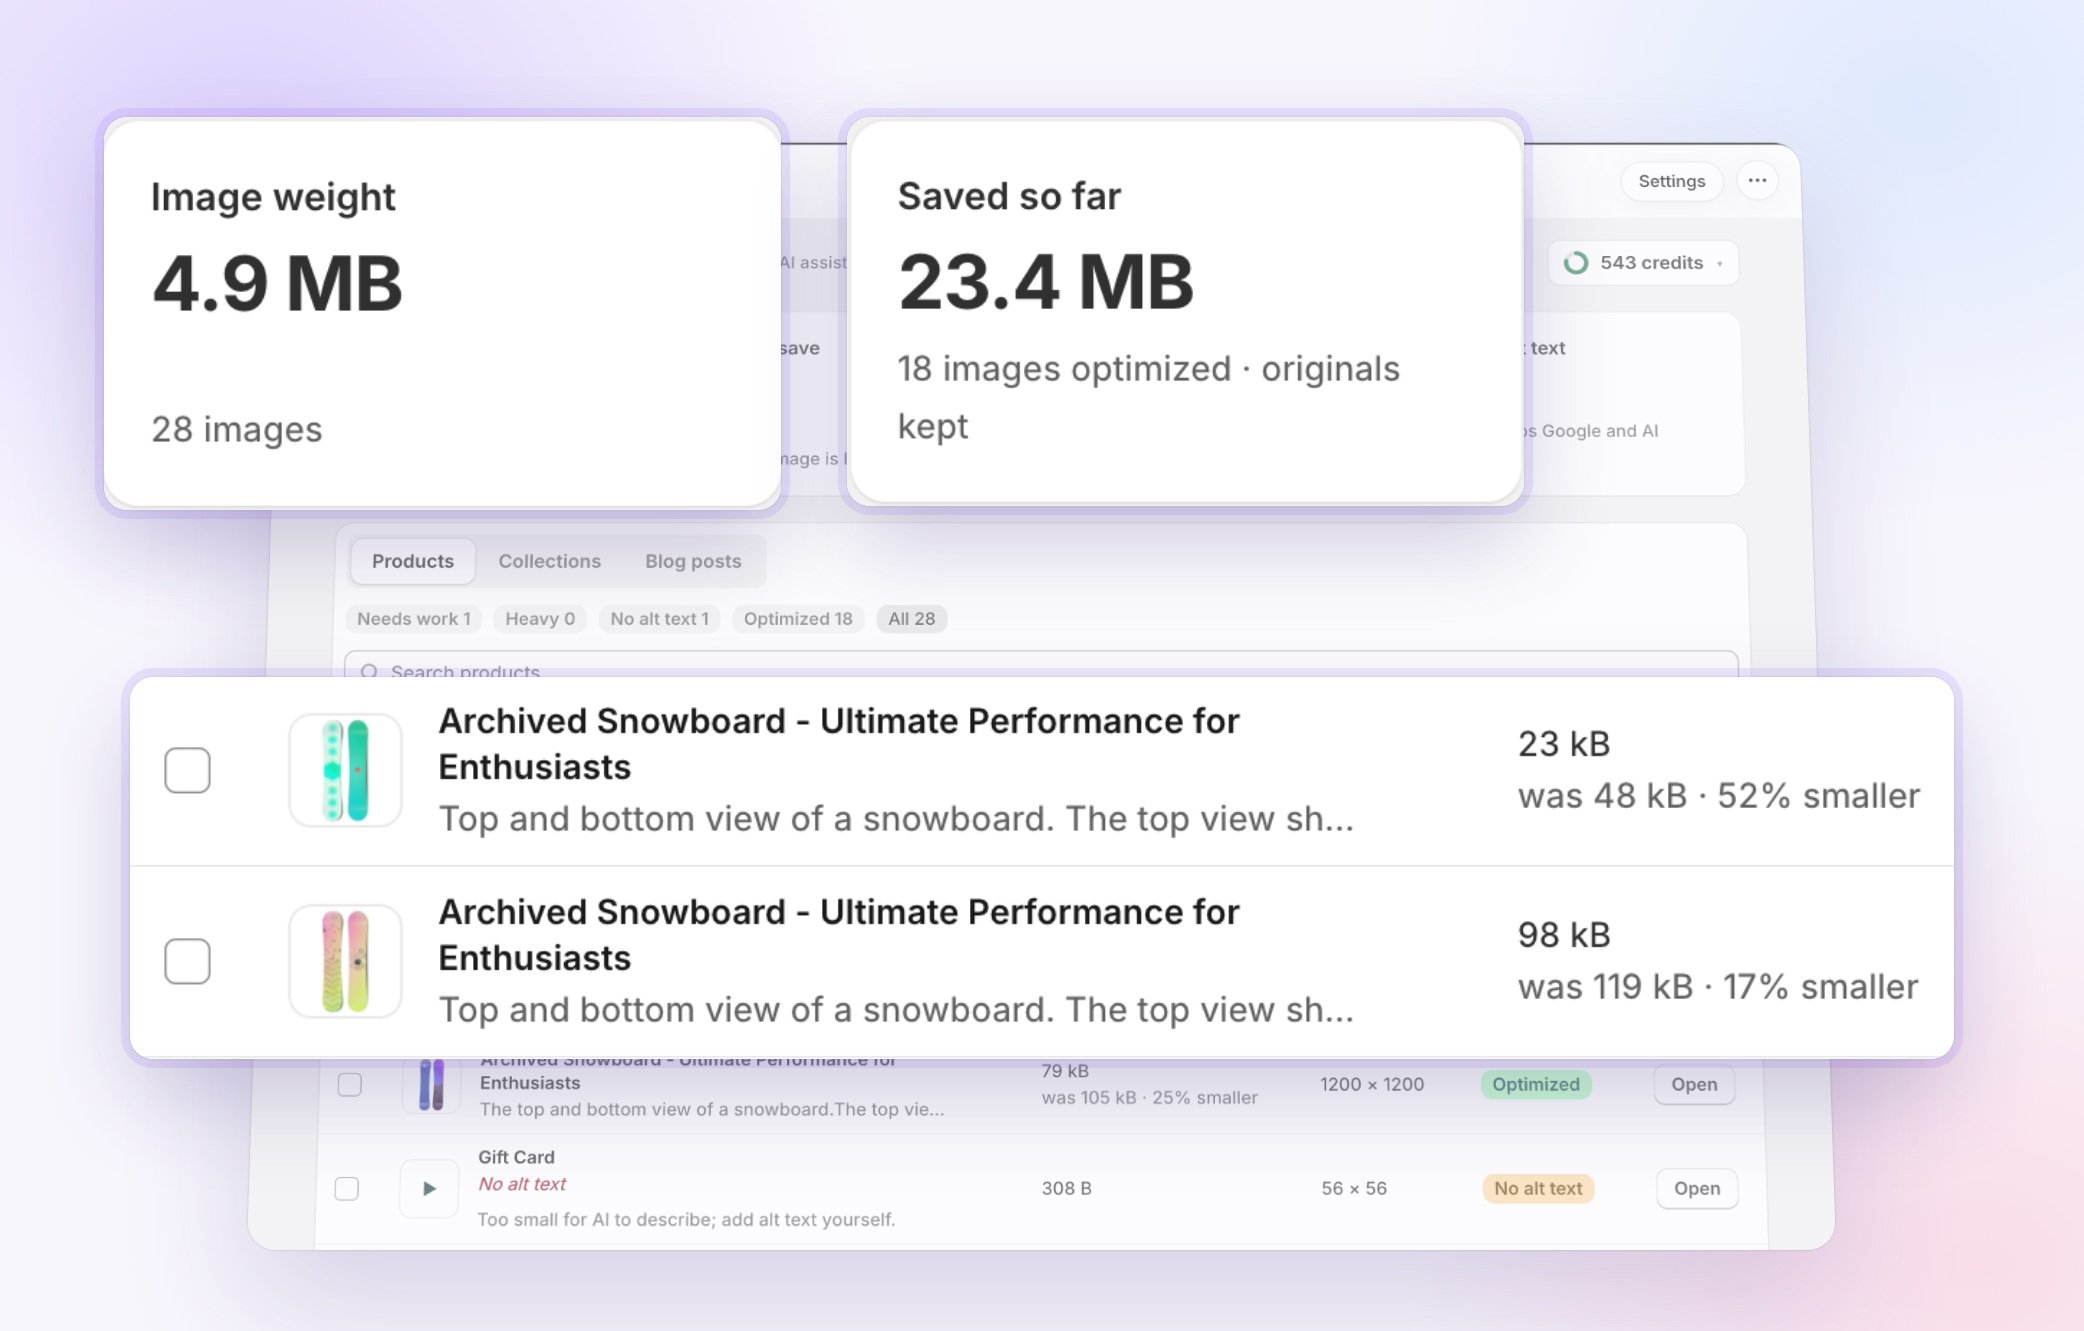
Task: Click the '308 B' size cell
Action: [x=1067, y=1188]
